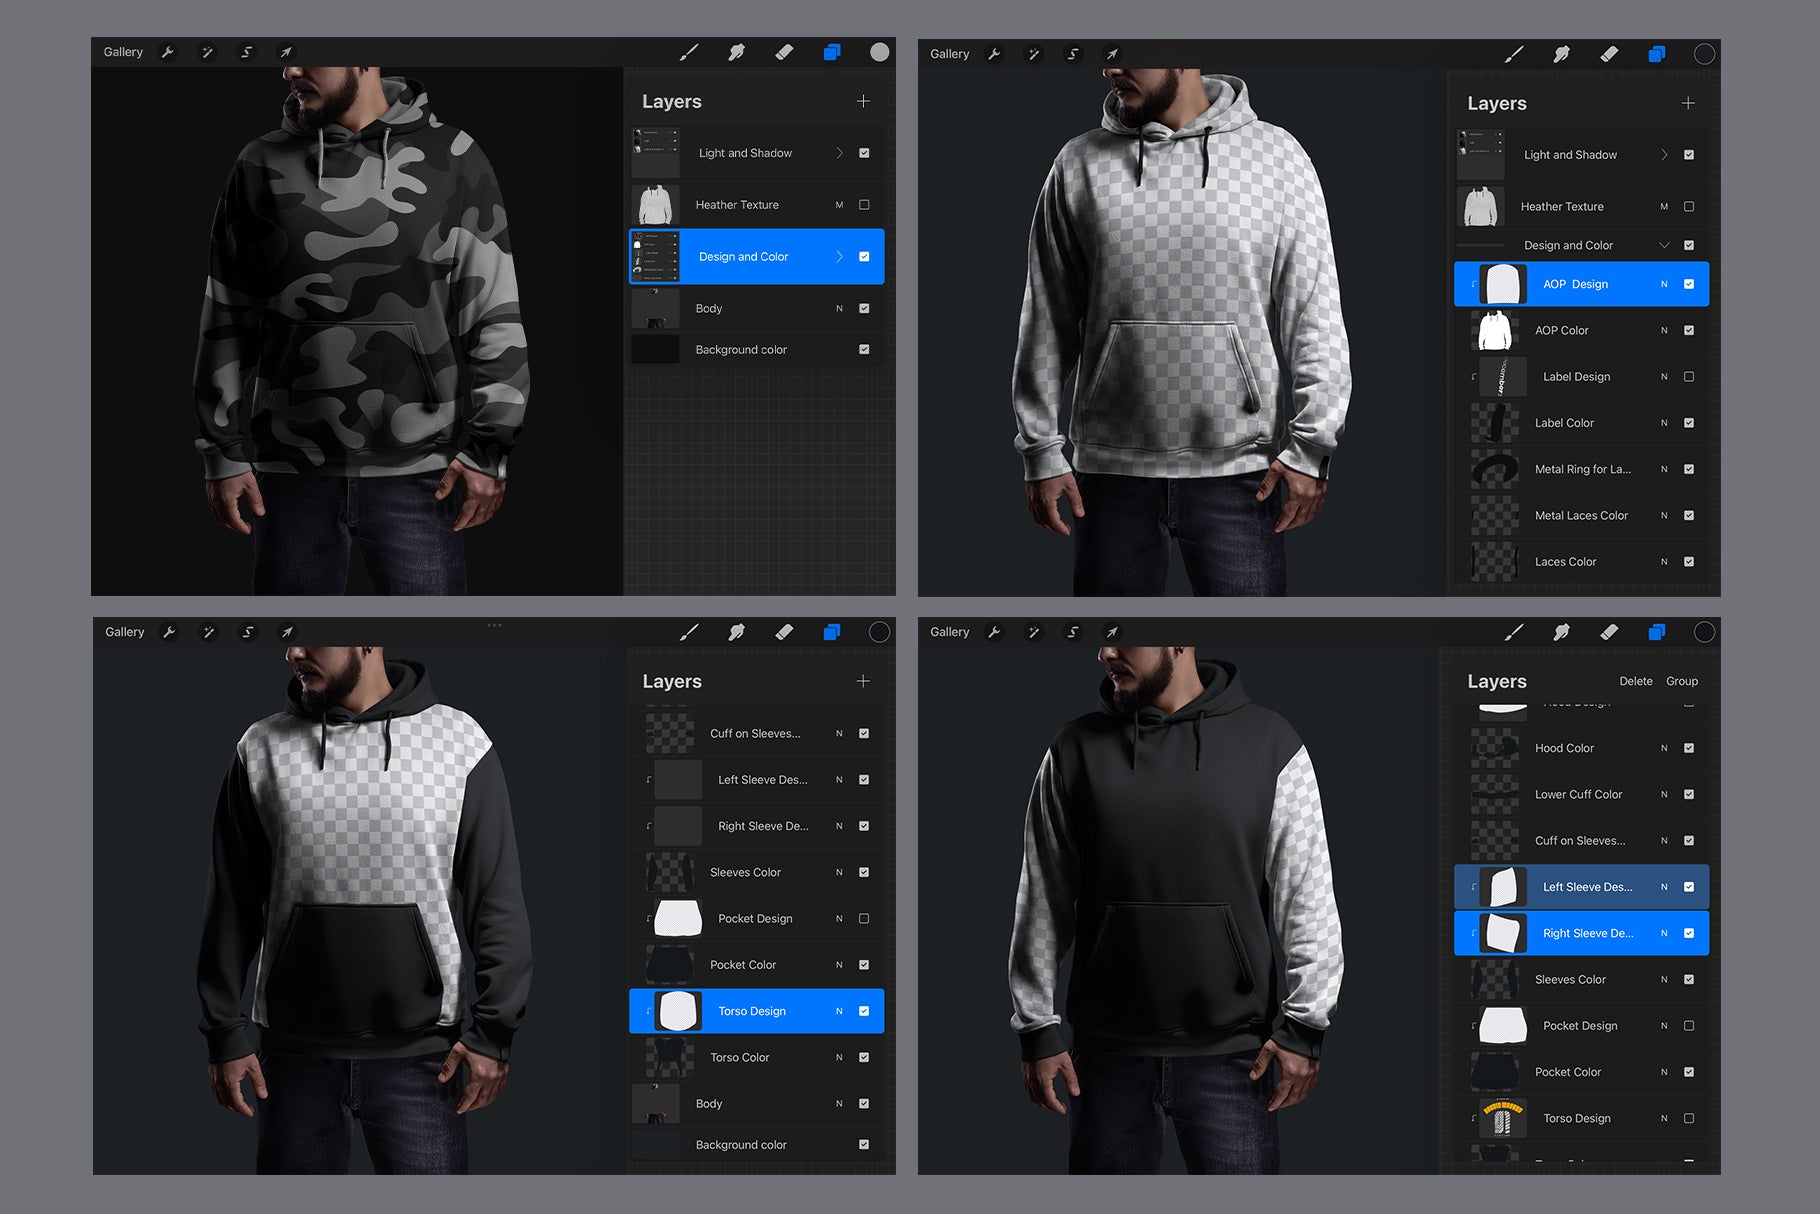Open Gallery in bottom-left Procreate window
1820x1214 pixels.
[125, 632]
